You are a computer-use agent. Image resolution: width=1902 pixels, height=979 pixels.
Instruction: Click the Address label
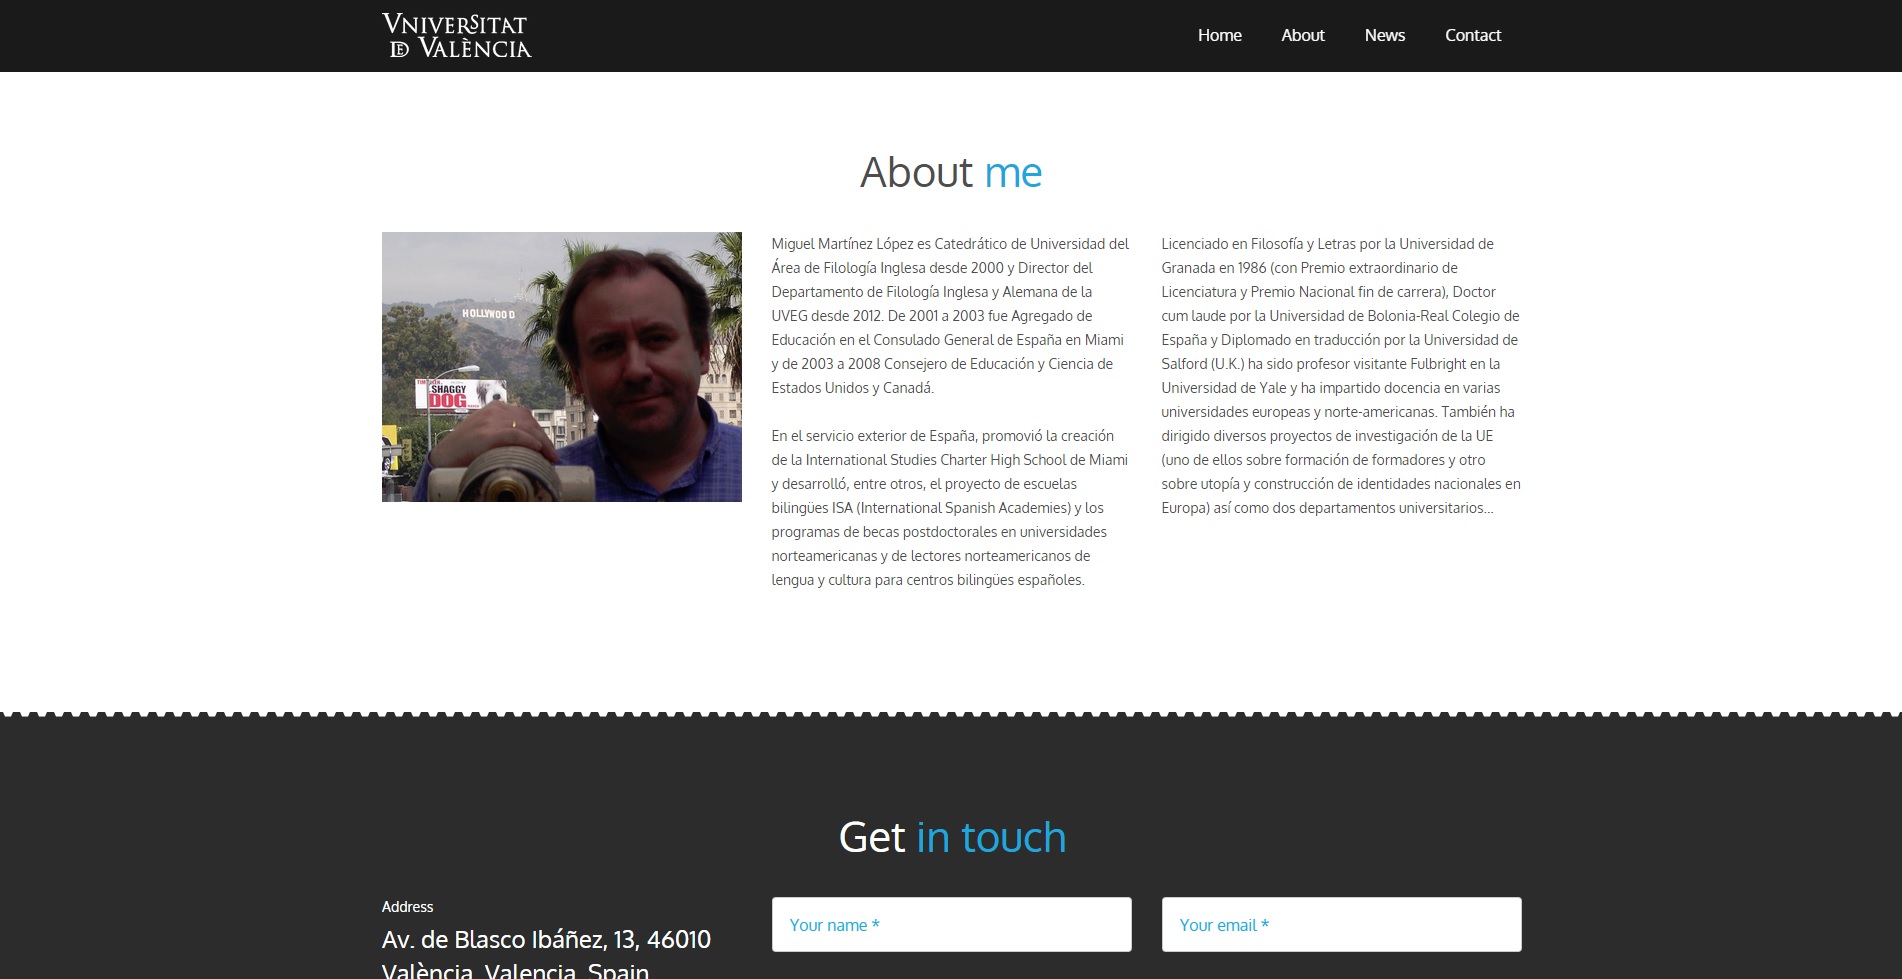coord(407,907)
